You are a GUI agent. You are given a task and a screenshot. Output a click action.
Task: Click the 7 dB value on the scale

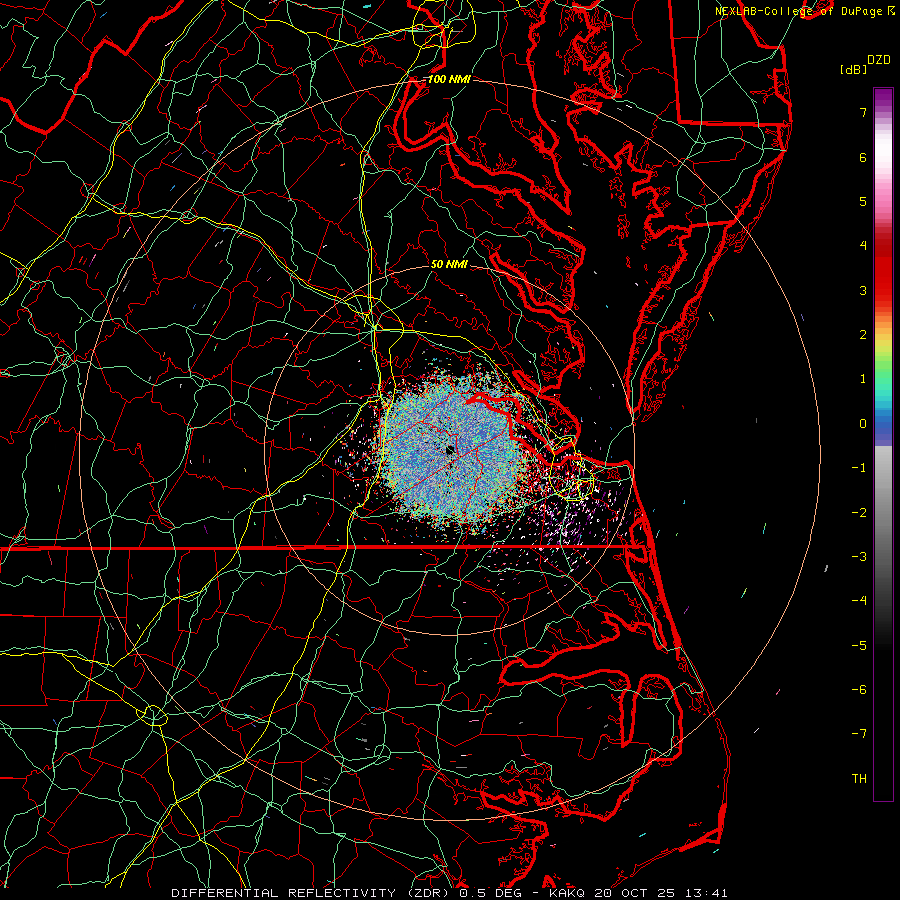(x=863, y=112)
